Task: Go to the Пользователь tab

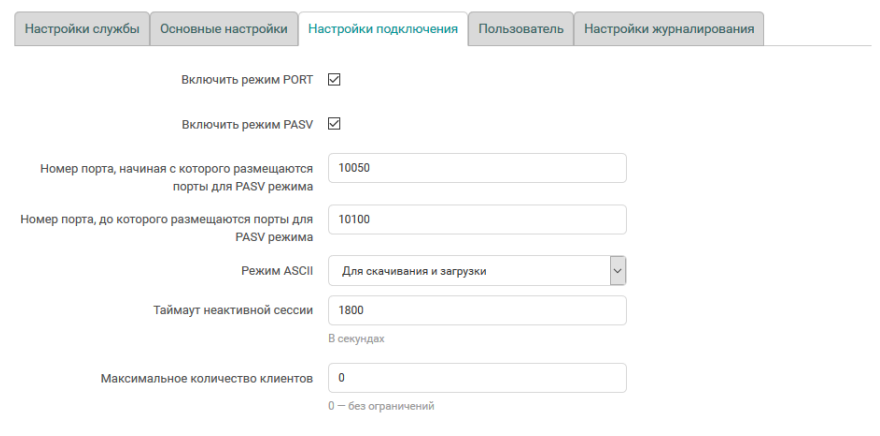Action: click(x=521, y=29)
